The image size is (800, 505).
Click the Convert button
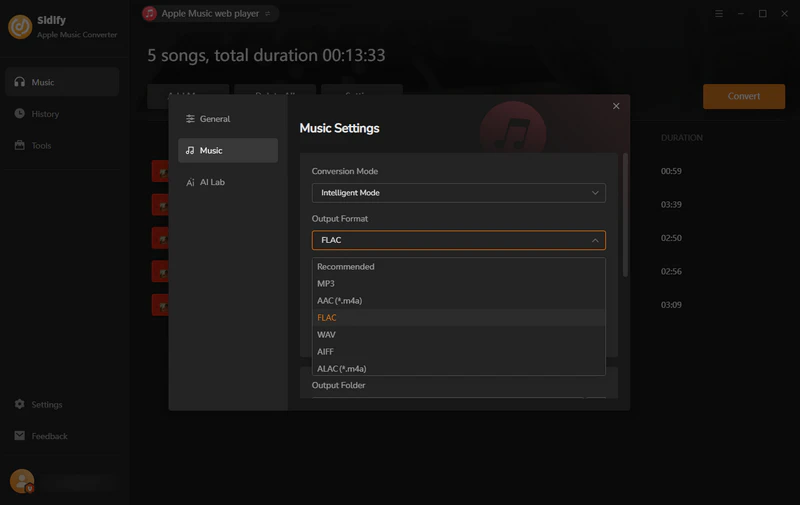coord(744,96)
